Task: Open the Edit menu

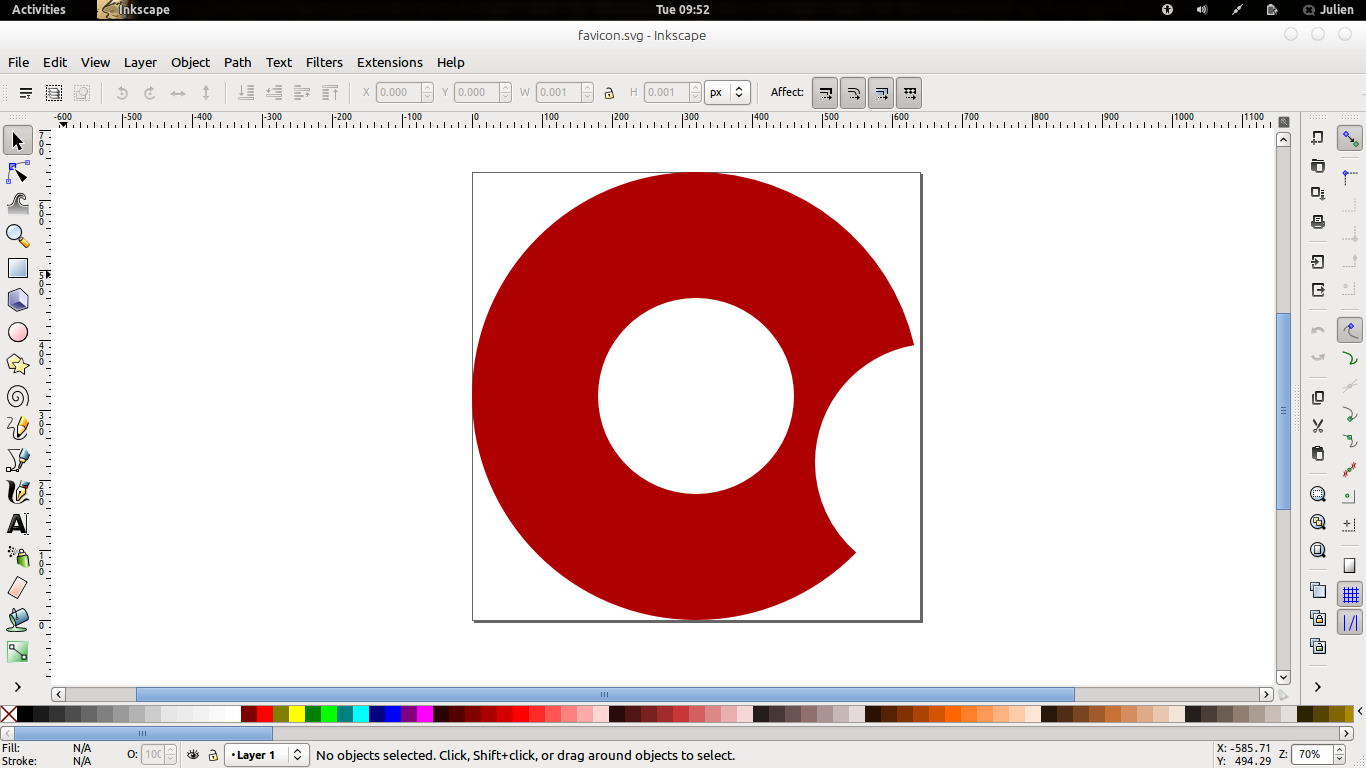Action: (55, 62)
